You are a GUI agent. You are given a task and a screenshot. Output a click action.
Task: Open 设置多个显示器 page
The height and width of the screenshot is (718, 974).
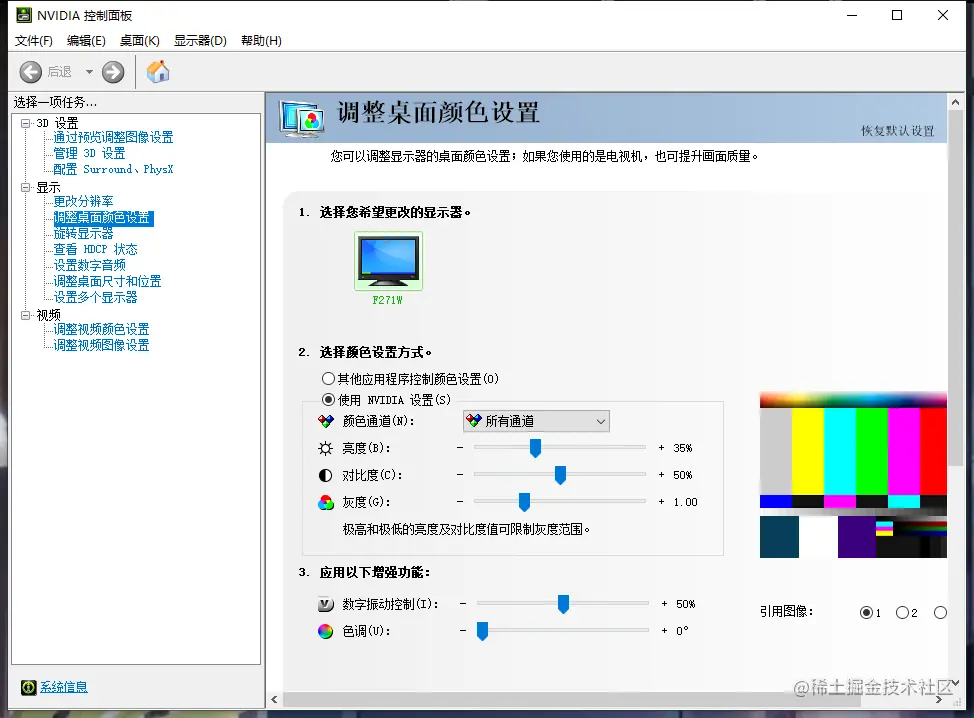click(95, 298)
